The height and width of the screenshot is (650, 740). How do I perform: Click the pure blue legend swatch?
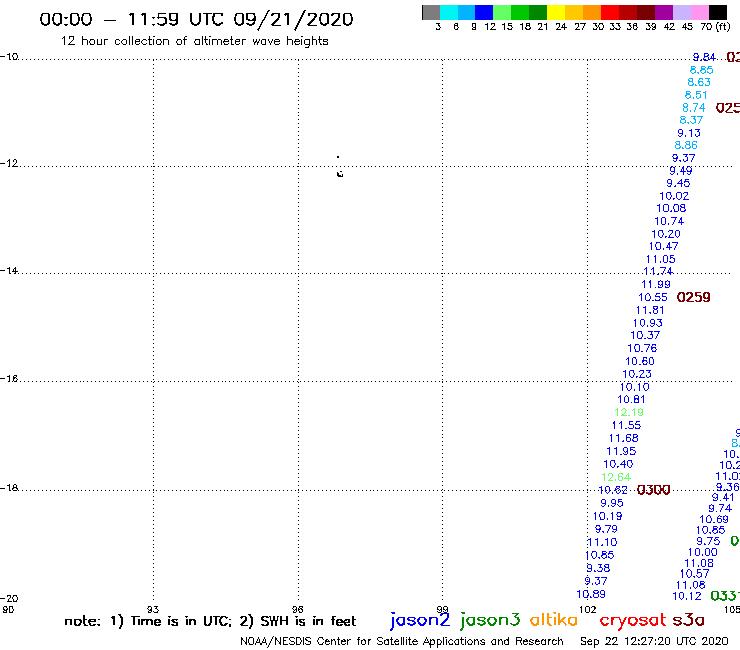tap(484, 12)
